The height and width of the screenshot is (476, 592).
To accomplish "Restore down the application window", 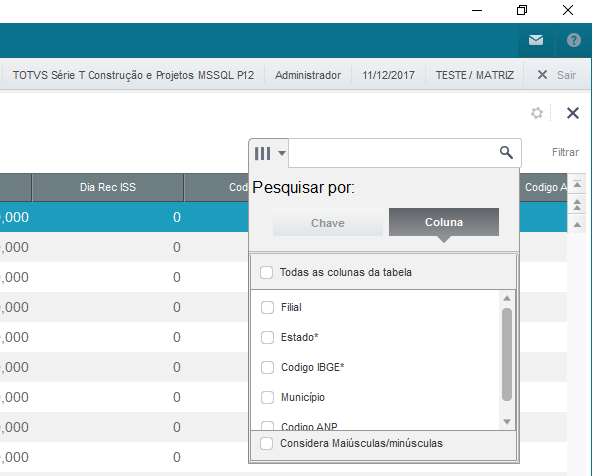I will pos(522,10).
